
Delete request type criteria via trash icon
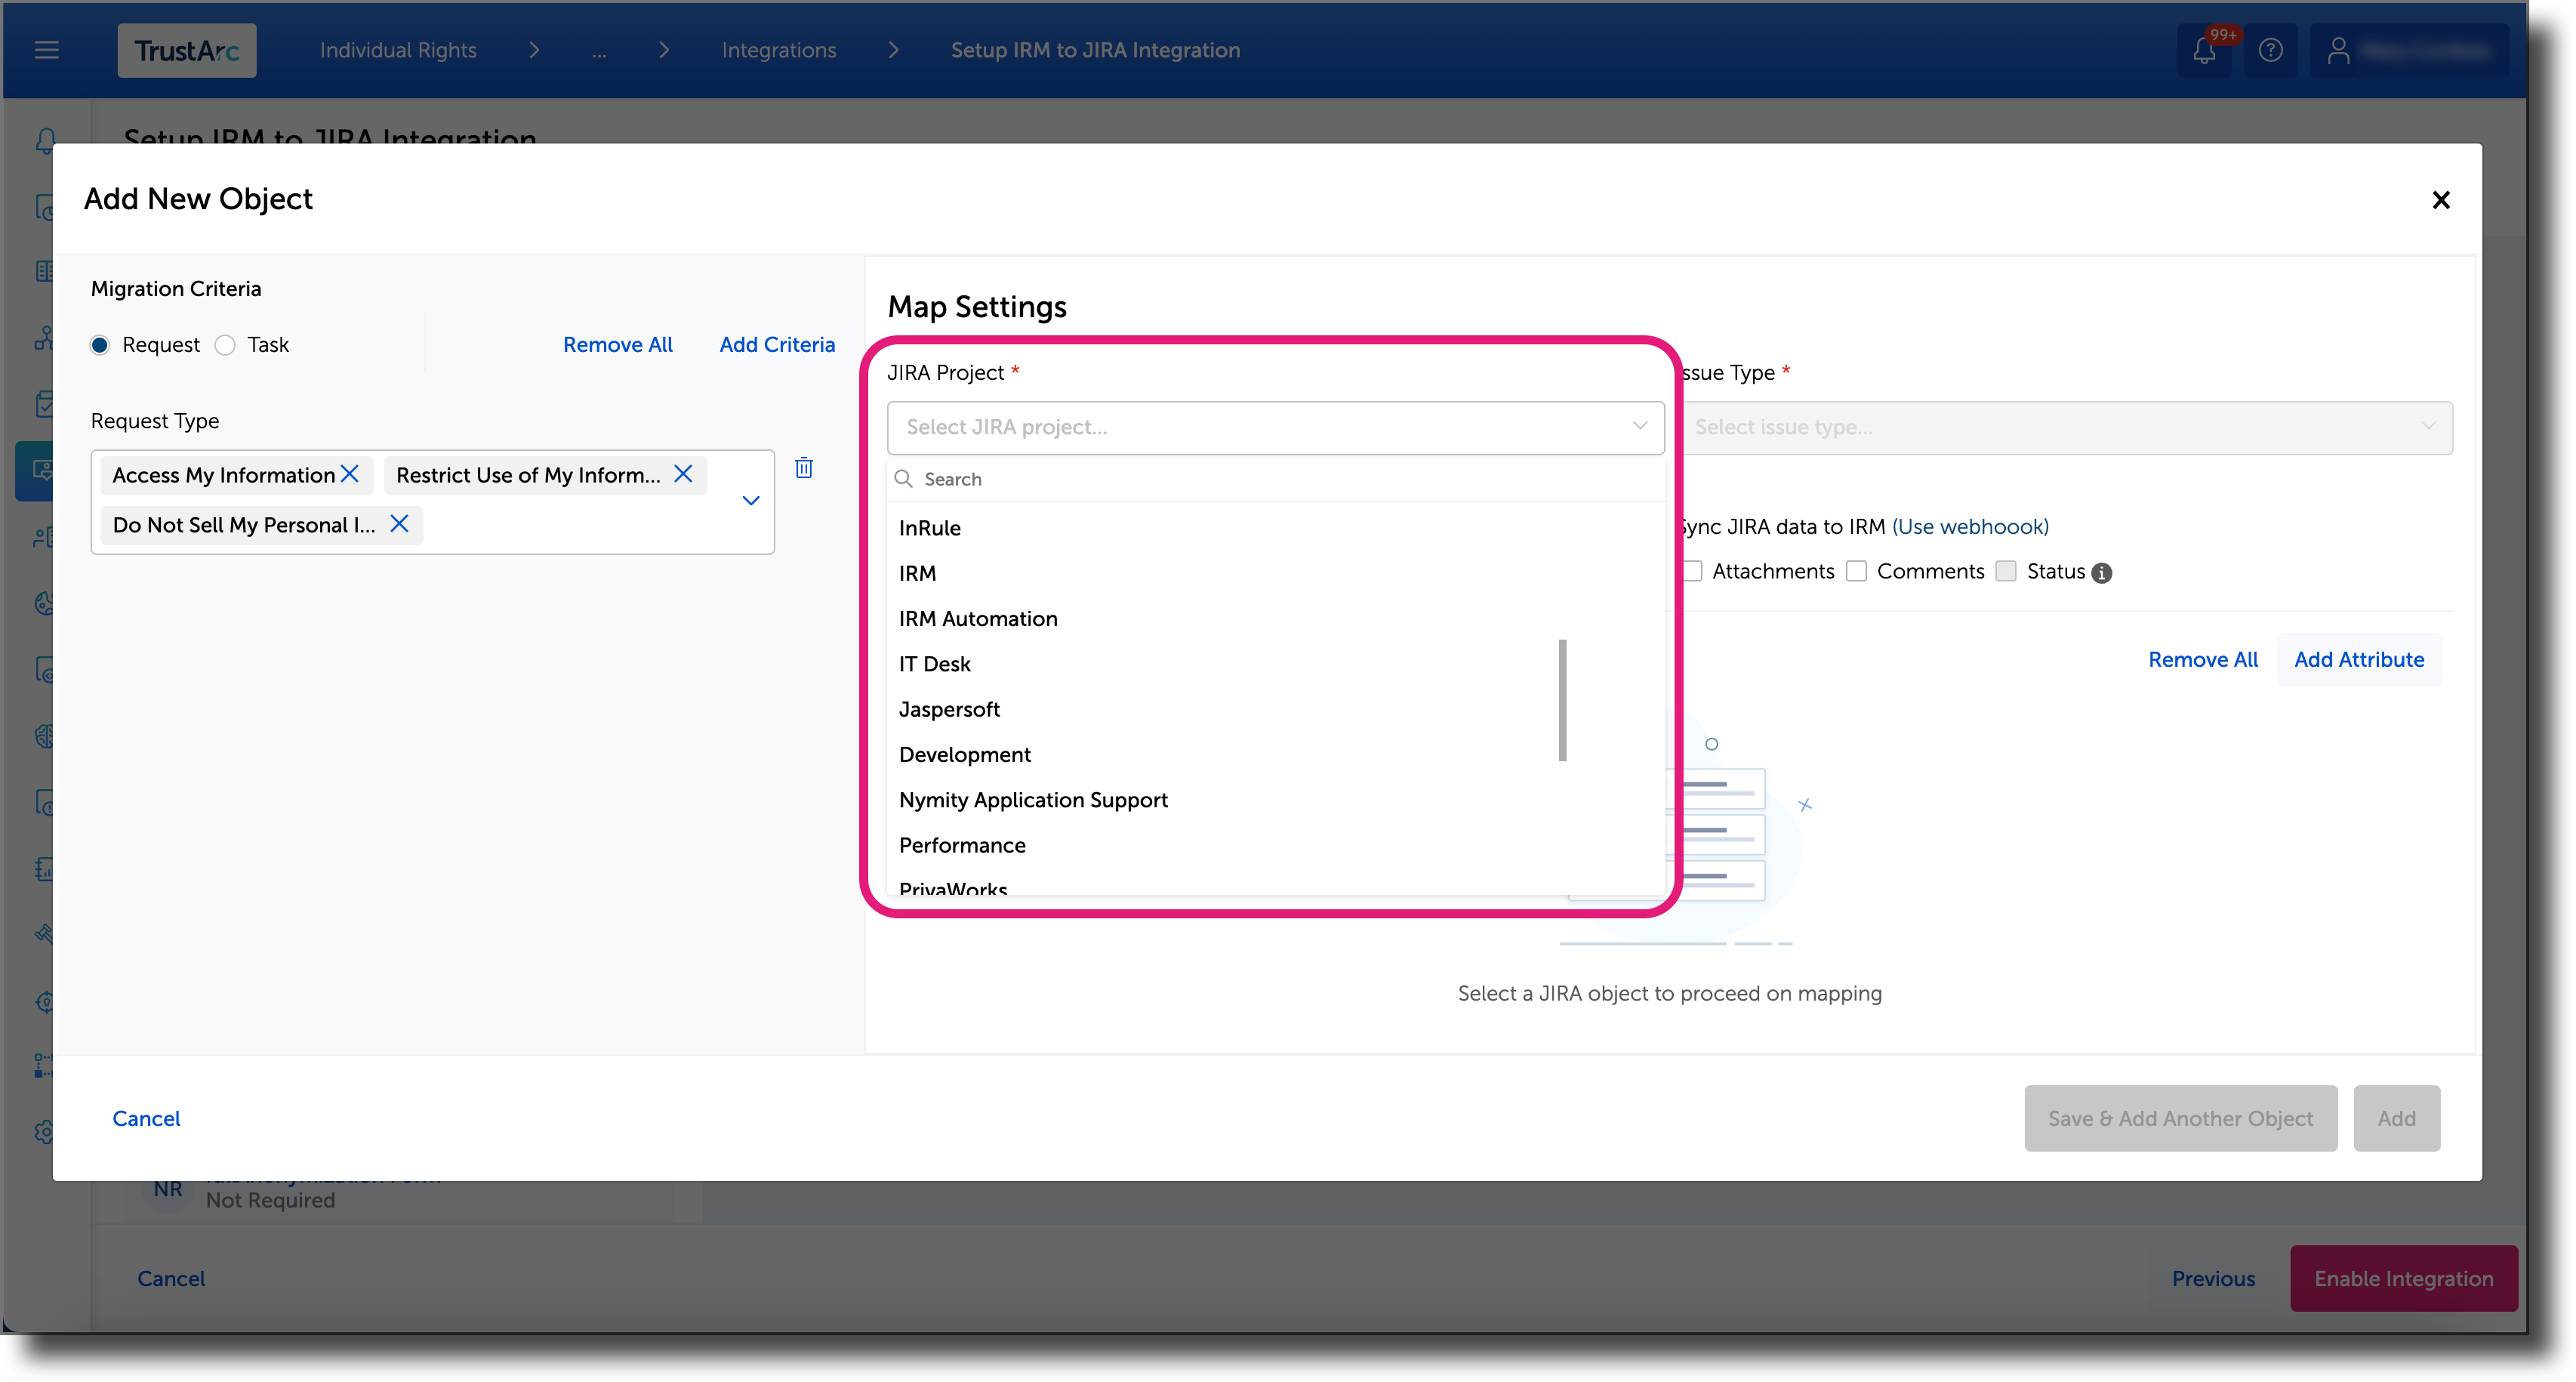click(803, 468)
